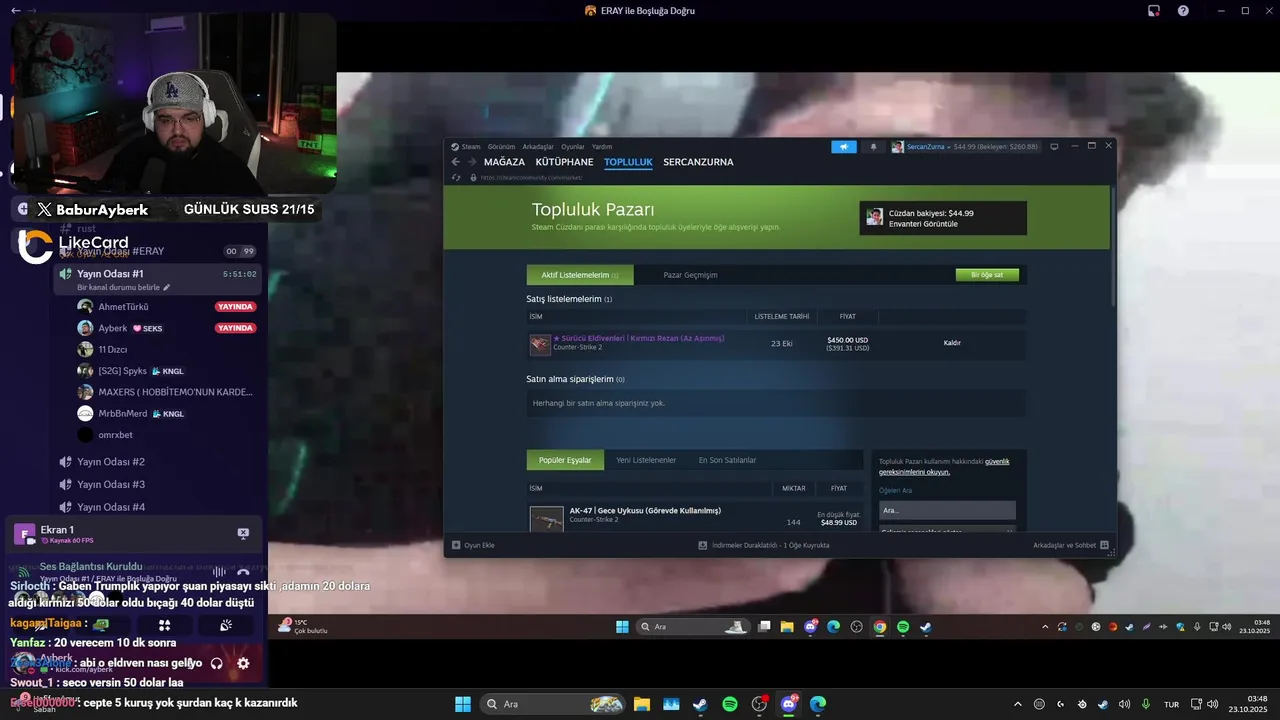Open the downloads icon in Steam footer
This screenshot has width=1280, height=720.
703,545
